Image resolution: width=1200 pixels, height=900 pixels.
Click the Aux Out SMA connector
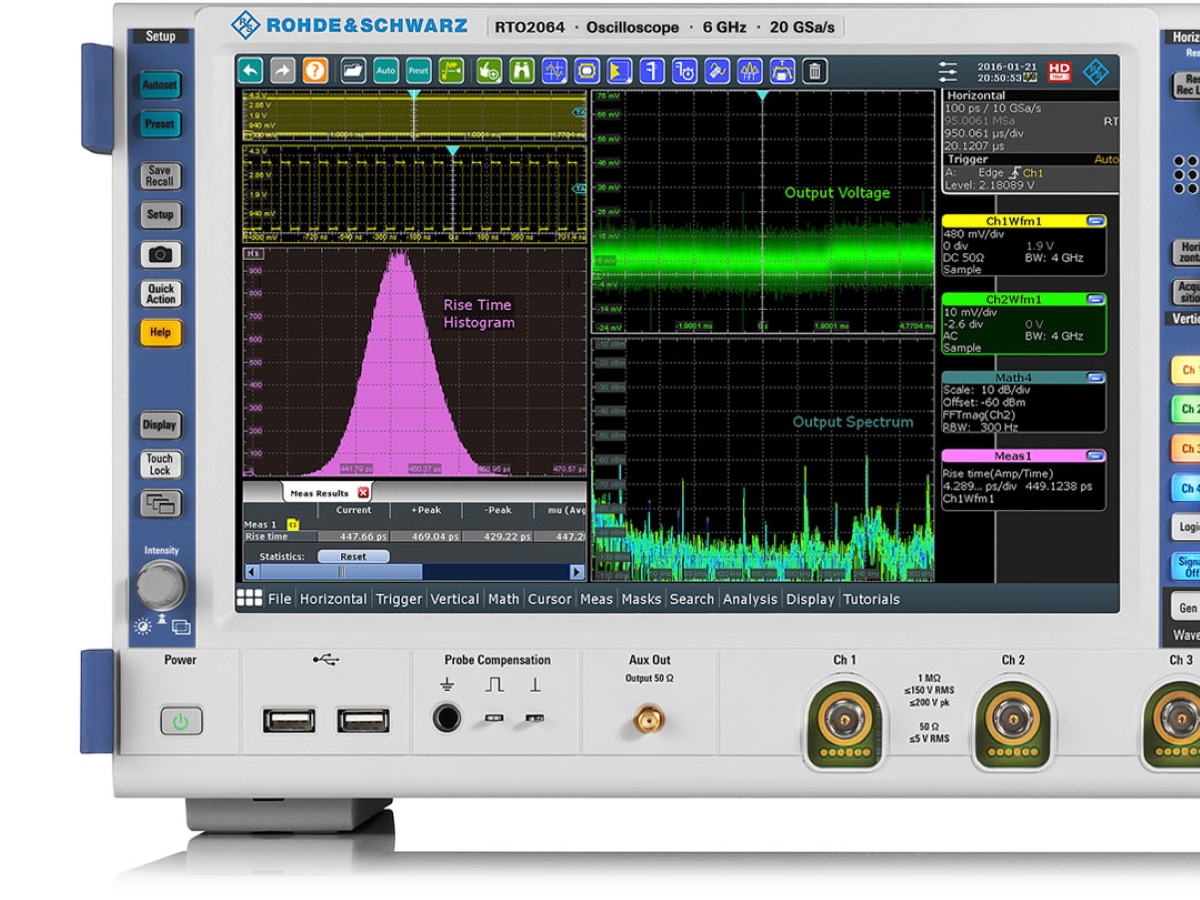point(649,718)
